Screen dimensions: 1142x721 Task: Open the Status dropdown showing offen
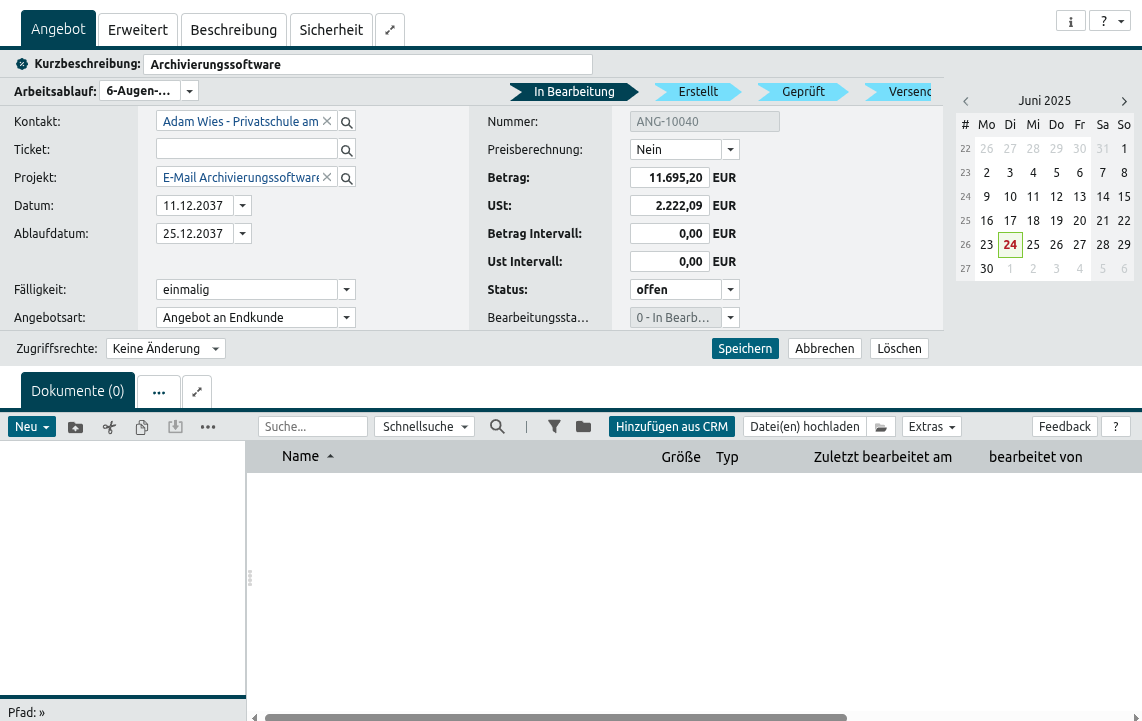coord(730,290)
